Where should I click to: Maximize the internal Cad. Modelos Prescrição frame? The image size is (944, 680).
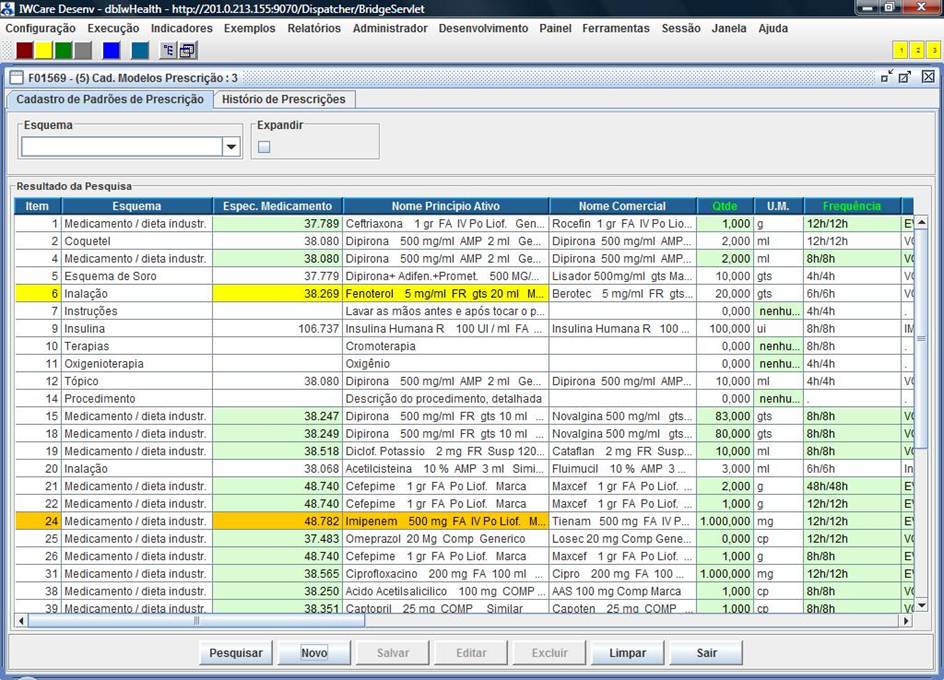905,77
